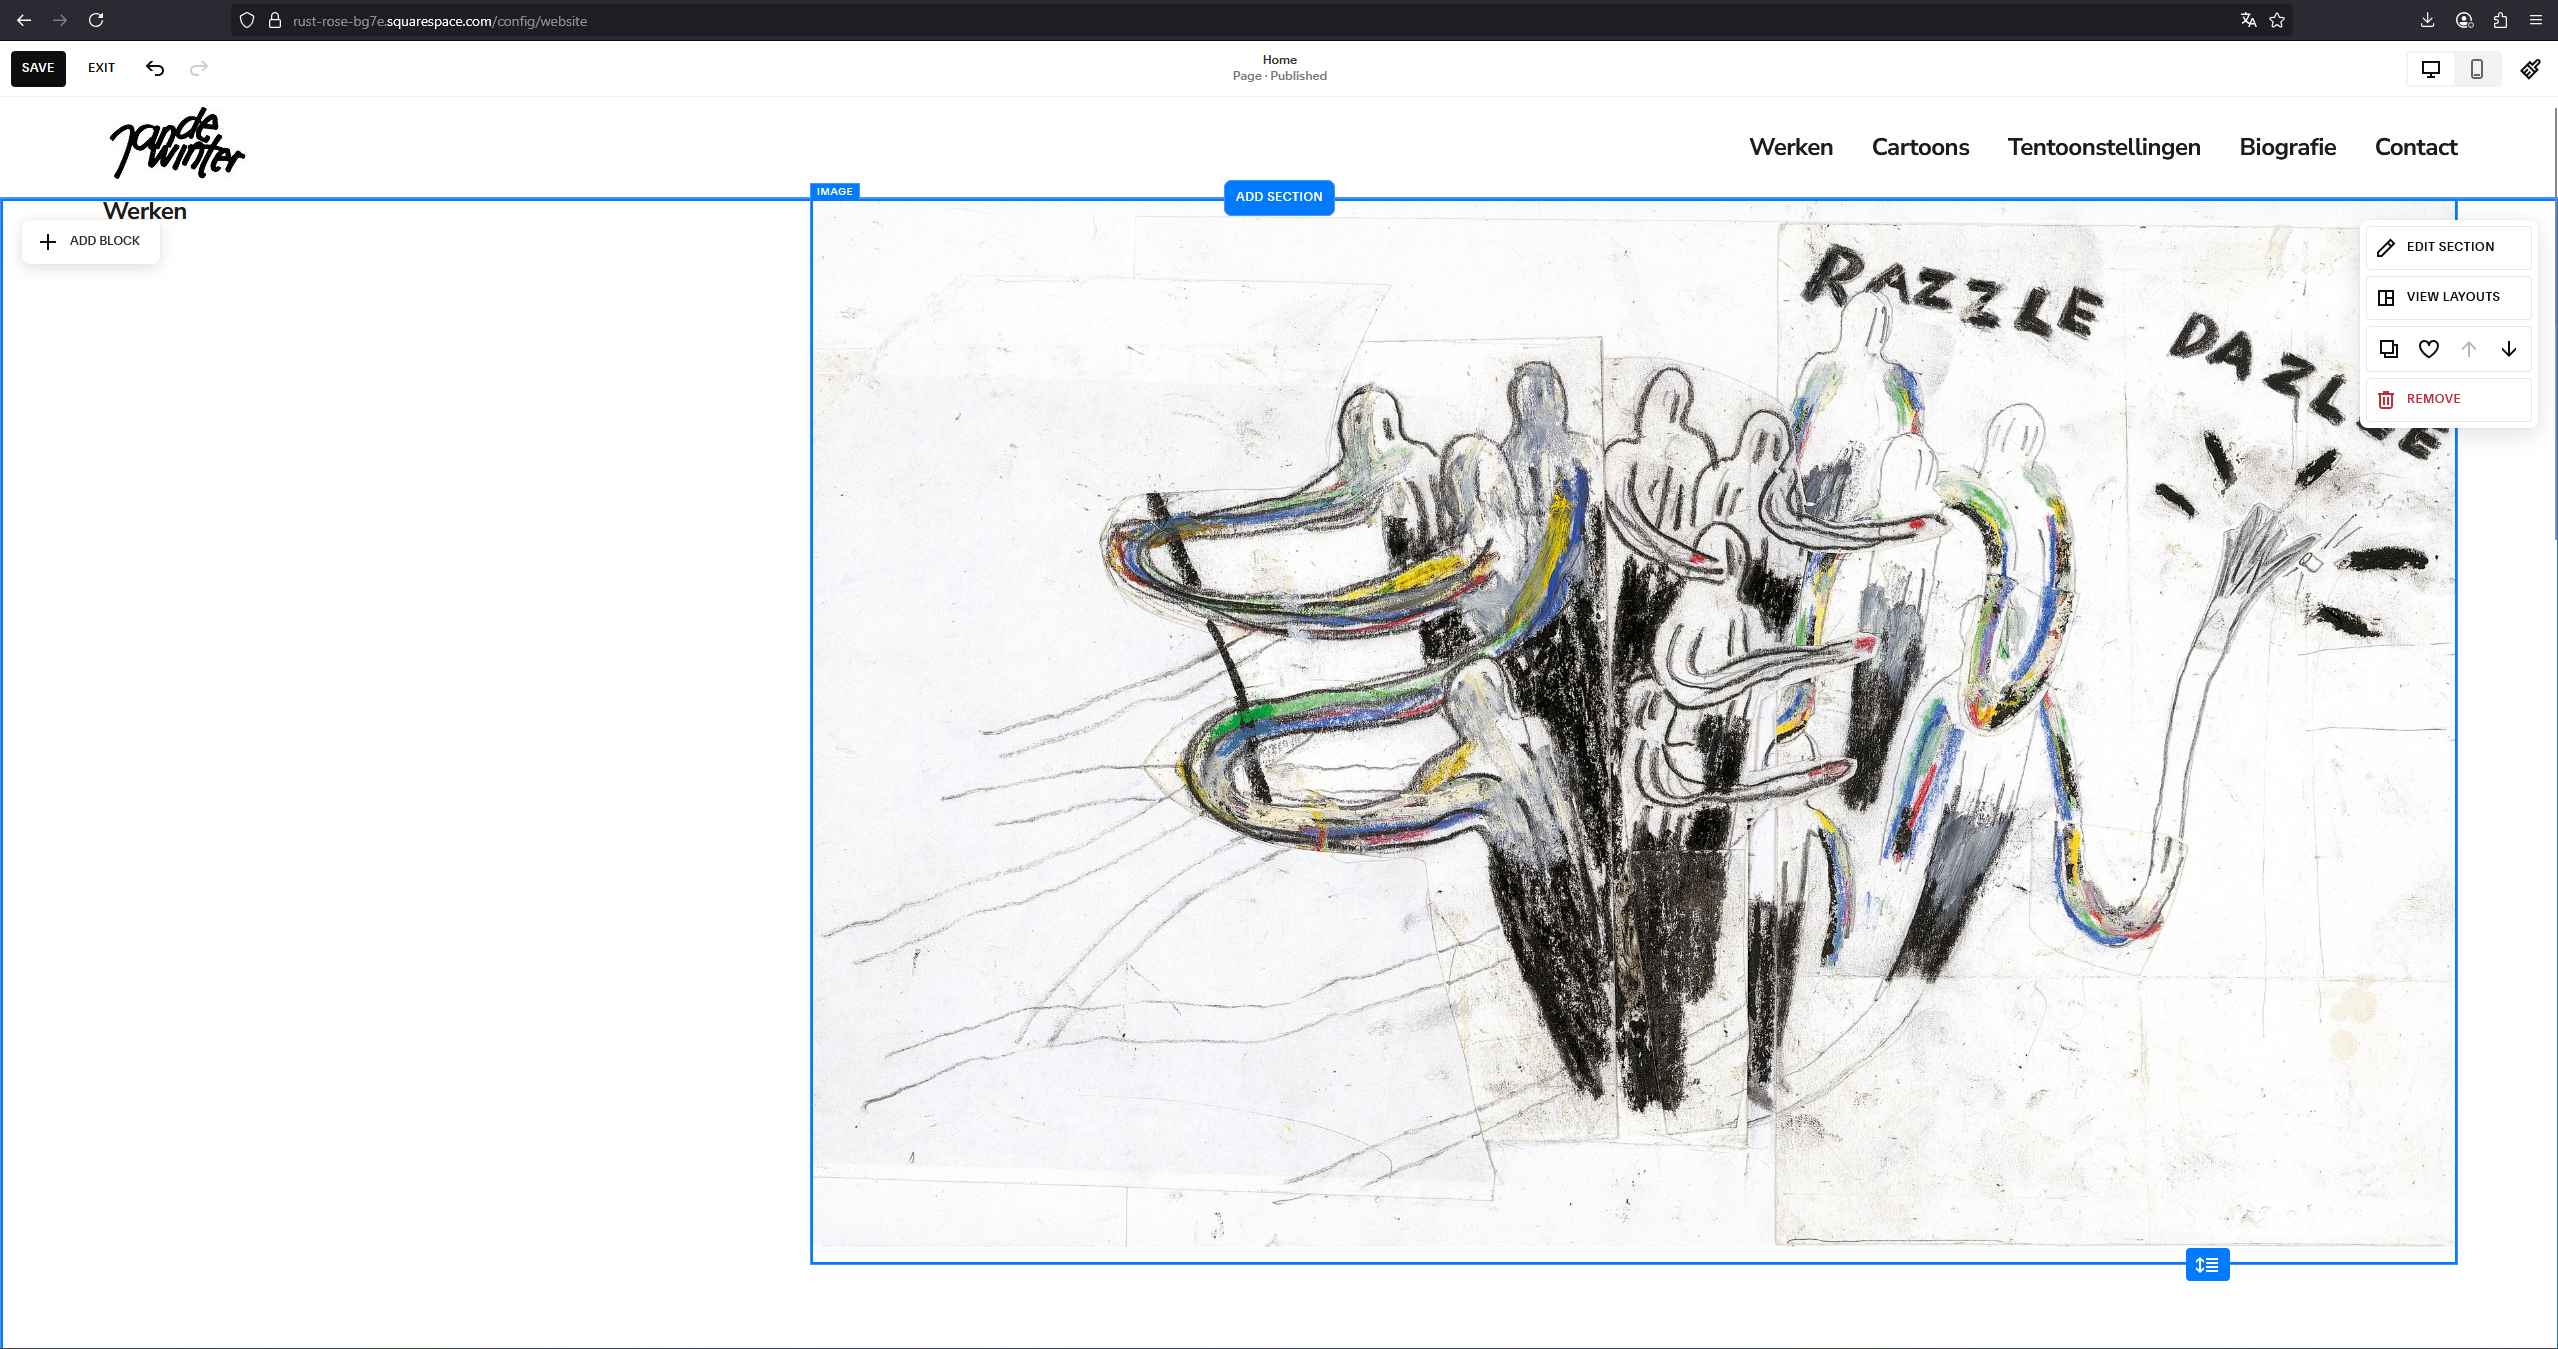This screenshot has width=2558, height=1349.
Task: Undo the last edit
Action: point(155,68)
